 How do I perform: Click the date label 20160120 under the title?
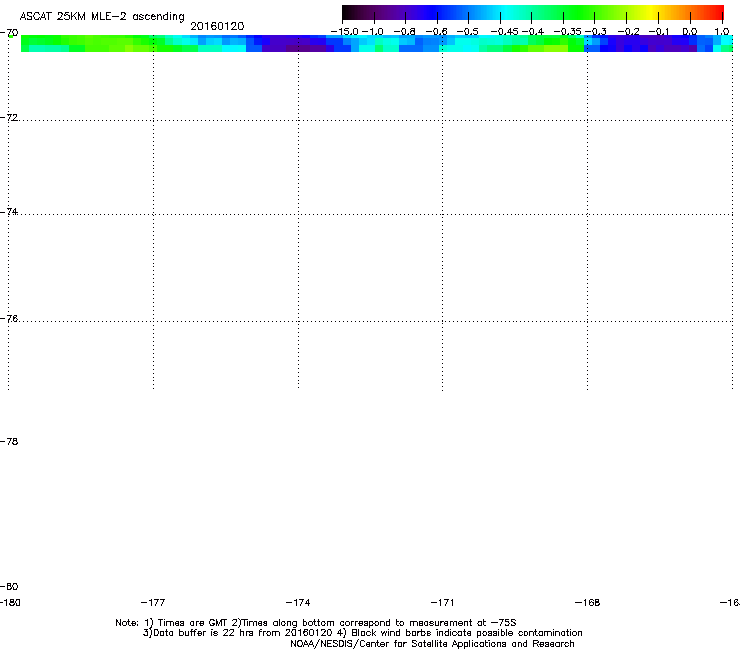pyautogui.click(x=217, y=26)
